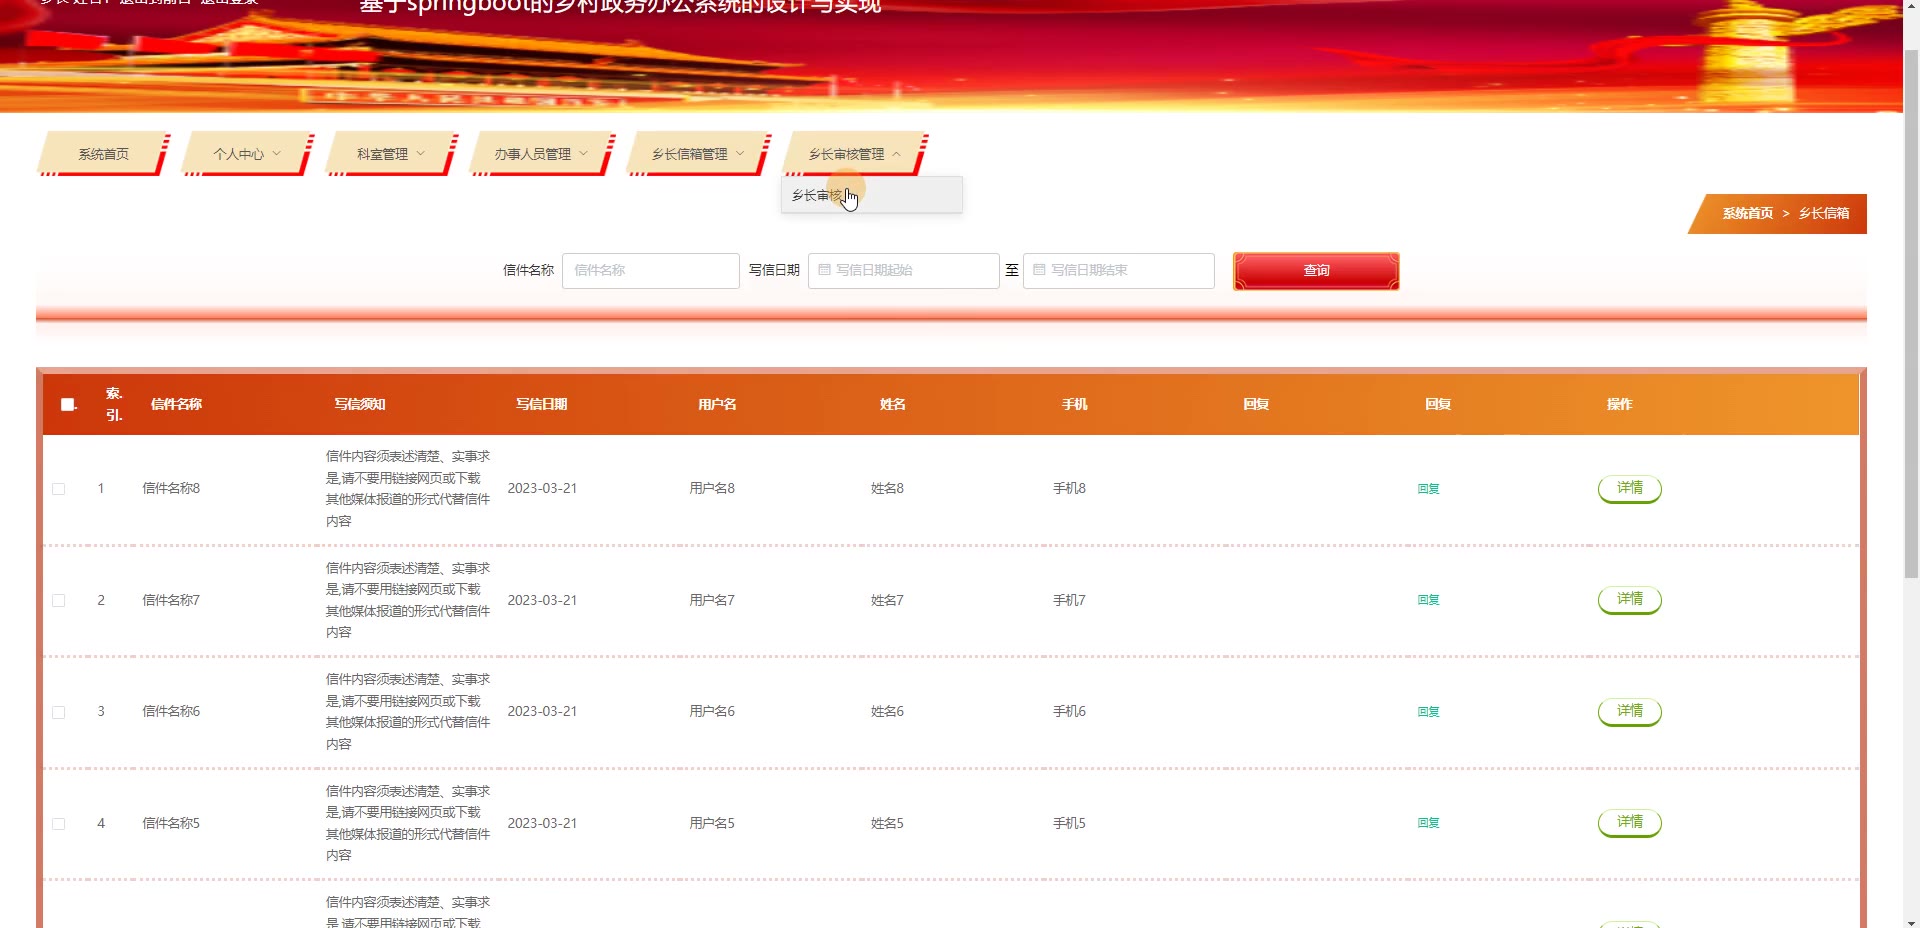1920x928 pixels.
Task: Select the 信件名称5 cell
Action: coord(171,823)
